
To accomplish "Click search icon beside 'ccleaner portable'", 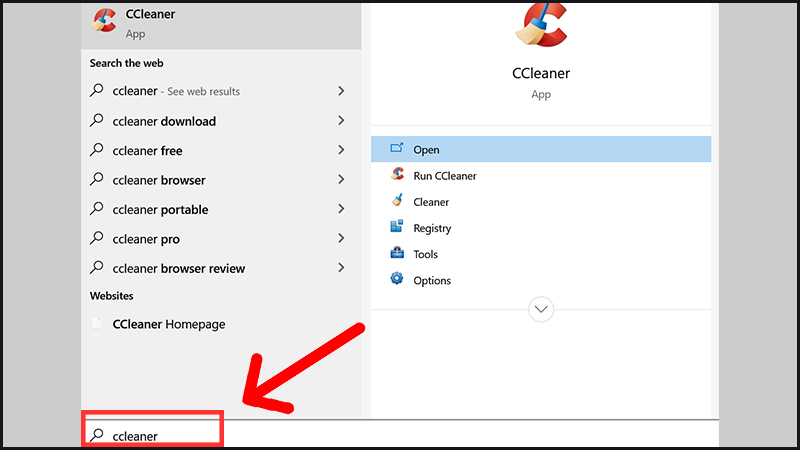I will click(x=96, y=208).
